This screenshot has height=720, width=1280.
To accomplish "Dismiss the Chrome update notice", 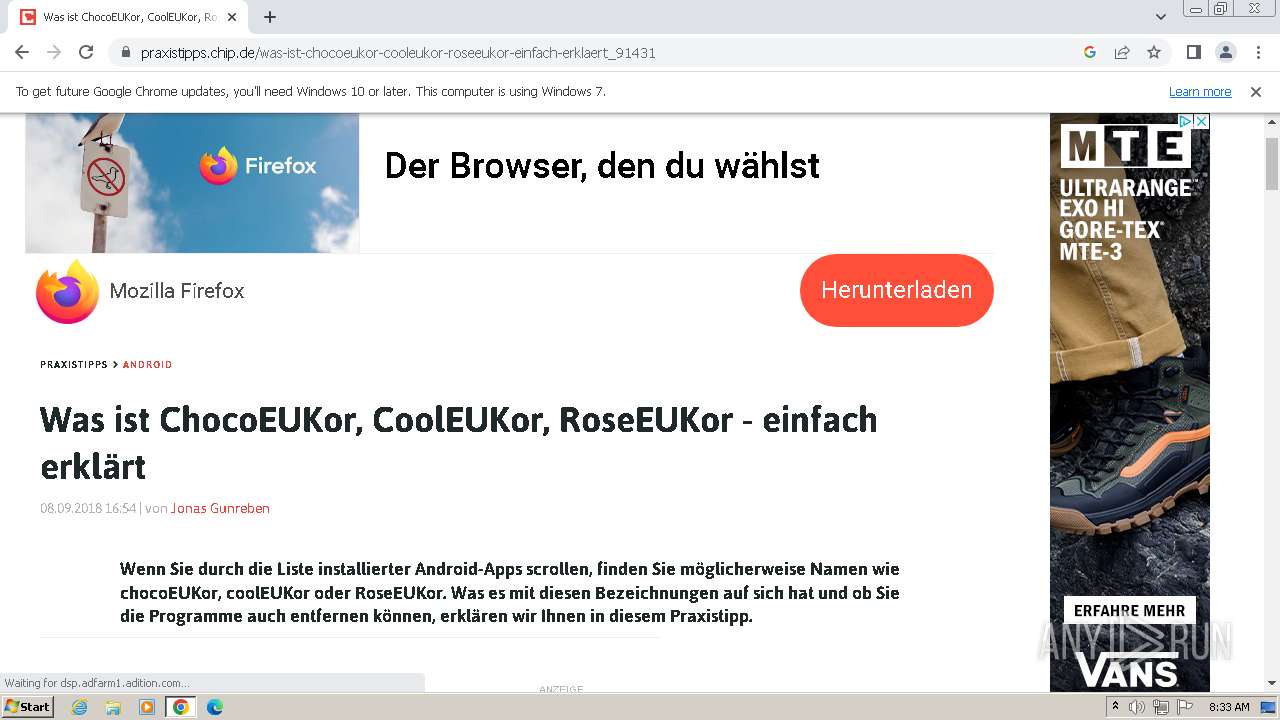I will click(1256, 92).
